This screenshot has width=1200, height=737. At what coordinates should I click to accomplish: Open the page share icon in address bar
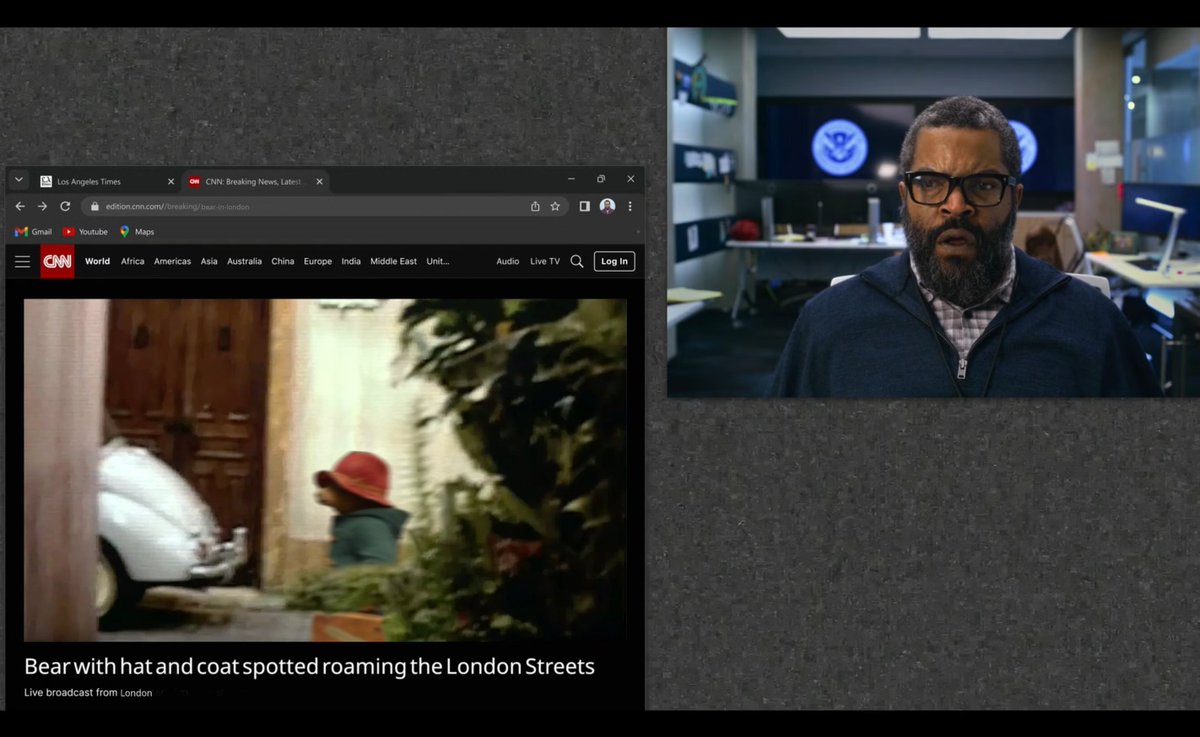tap(535, 206)
